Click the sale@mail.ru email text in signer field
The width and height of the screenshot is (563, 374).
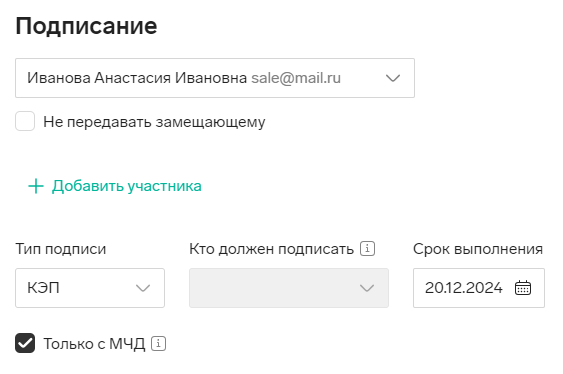(x=296, y=78)
